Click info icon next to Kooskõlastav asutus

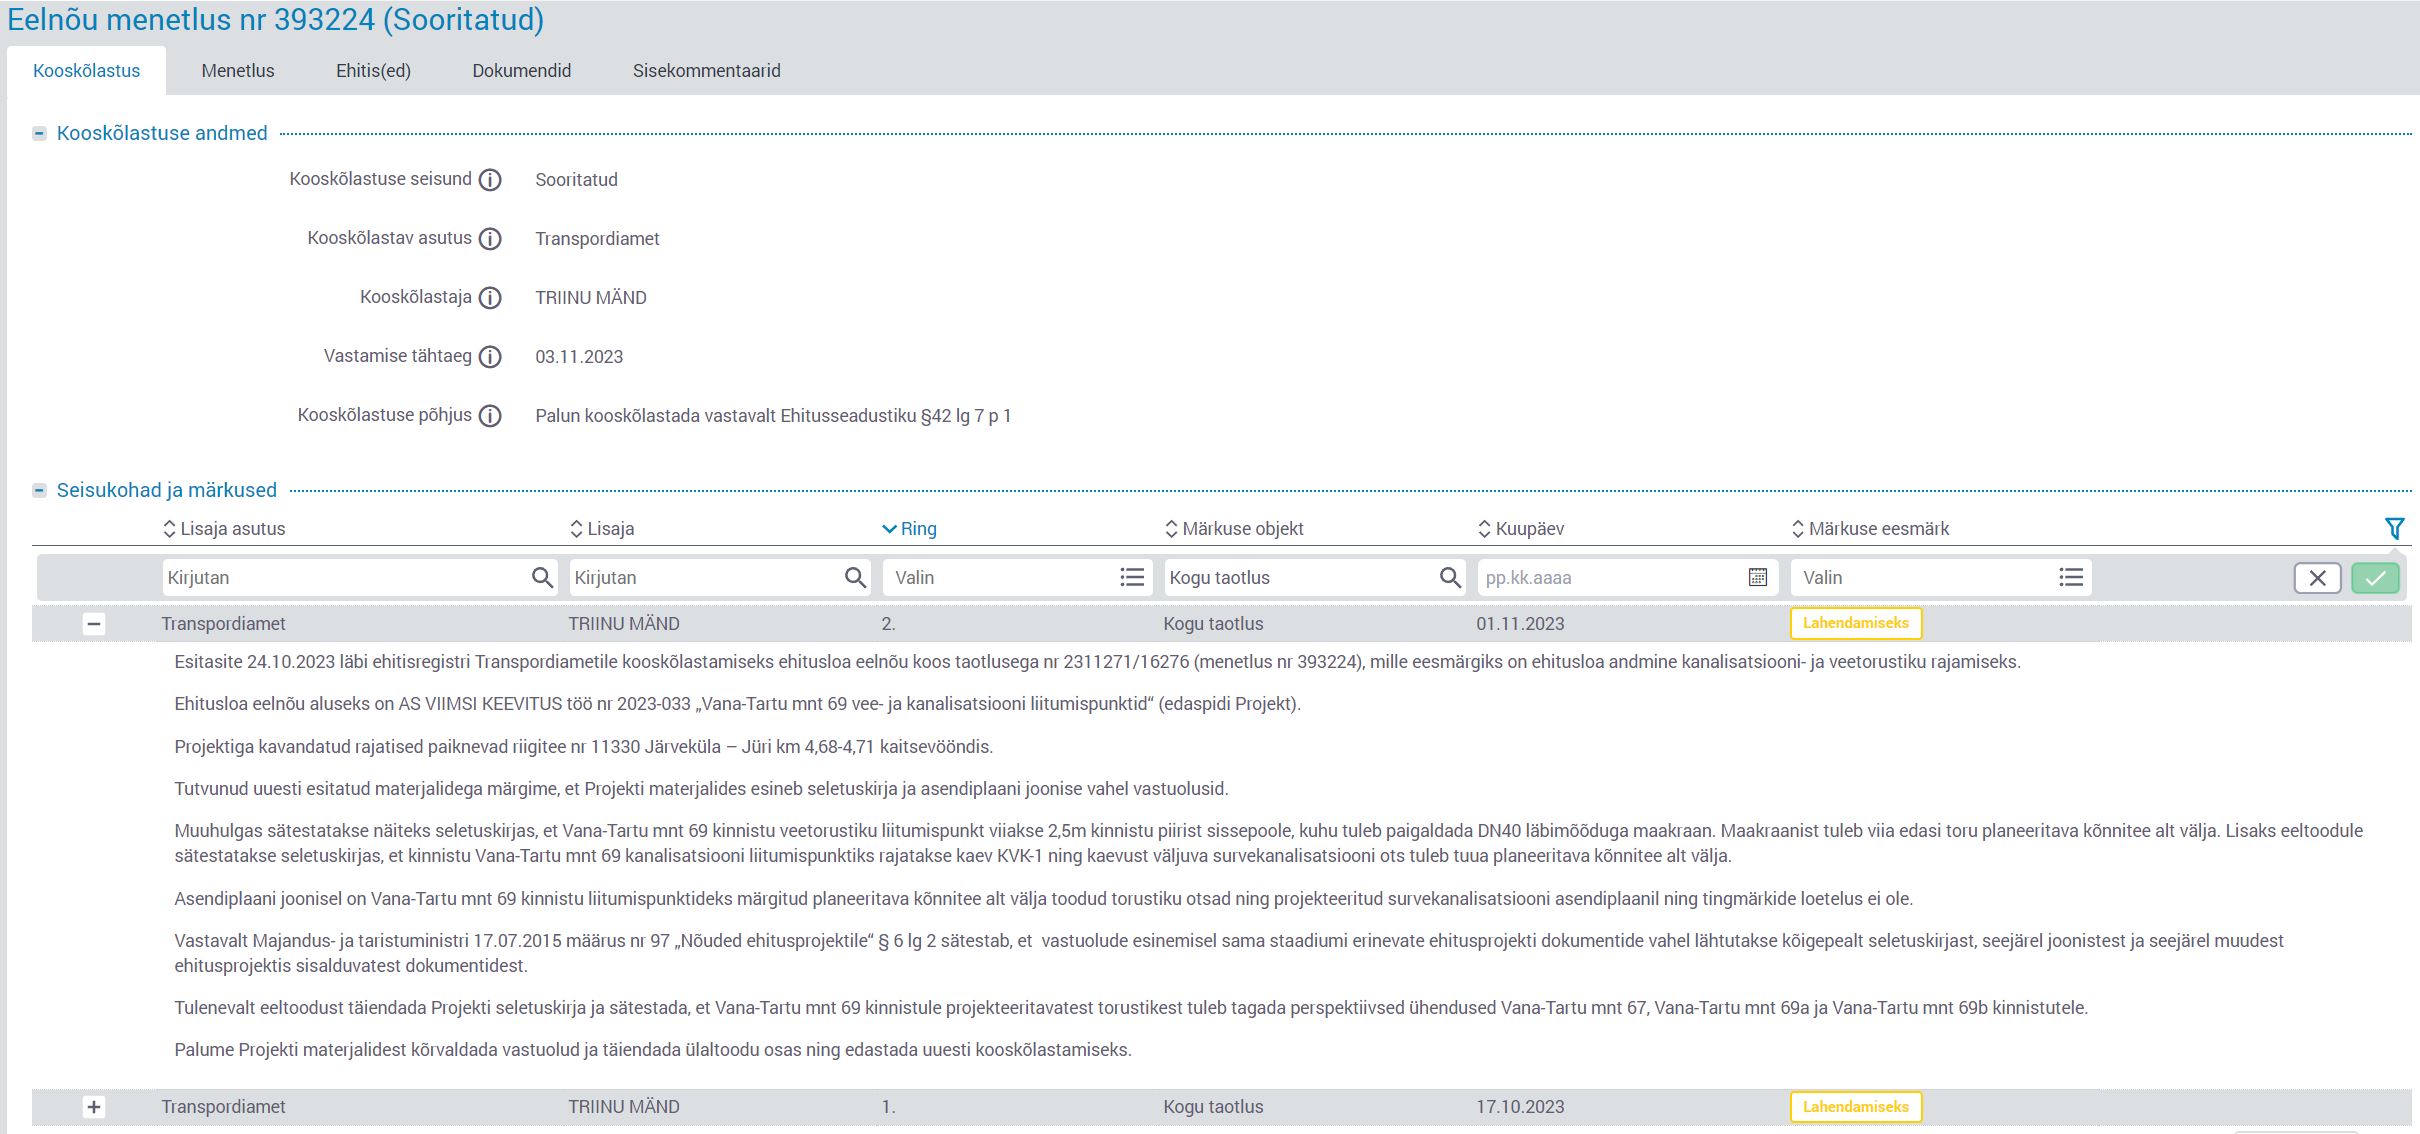click(490, 239)
